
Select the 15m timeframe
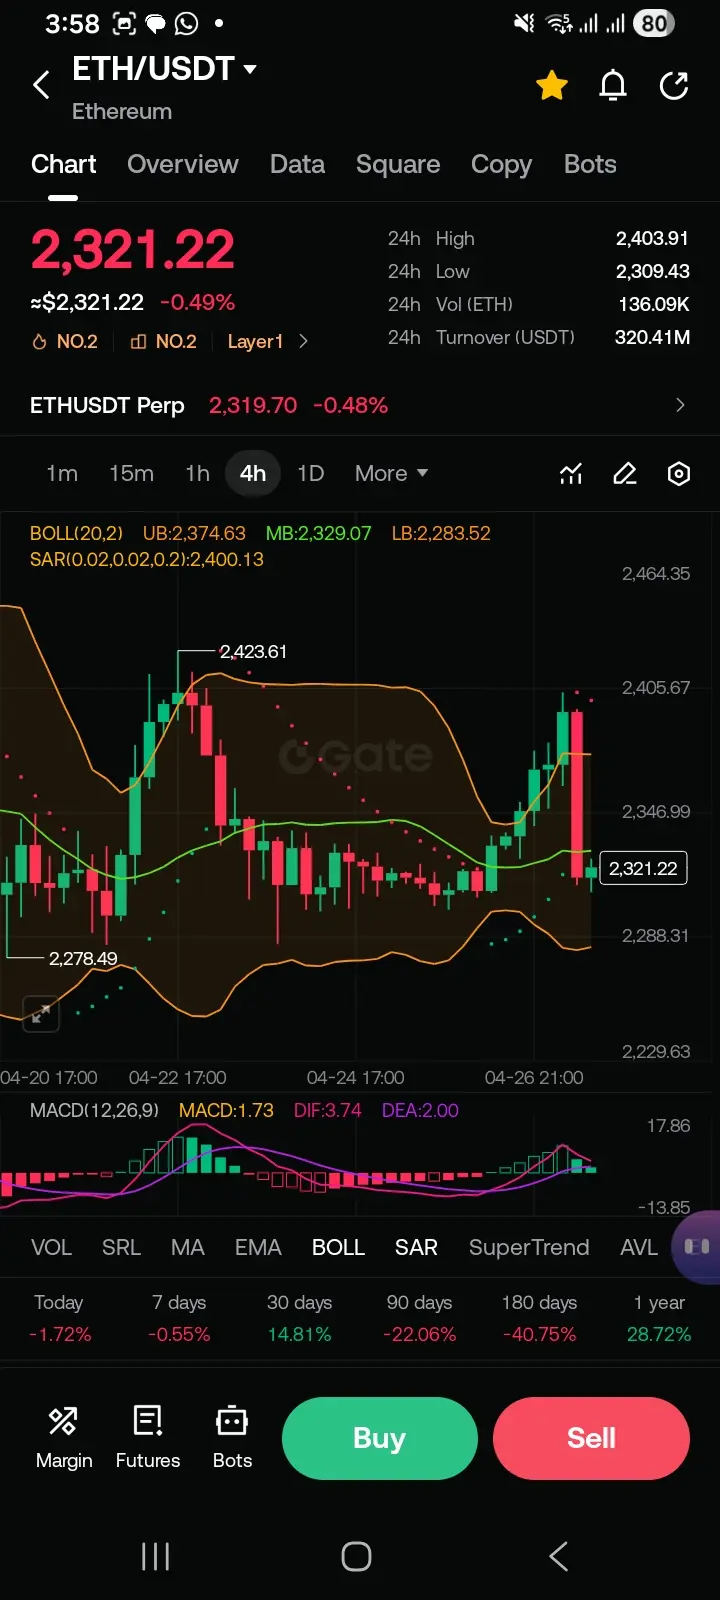click(131, 473)
